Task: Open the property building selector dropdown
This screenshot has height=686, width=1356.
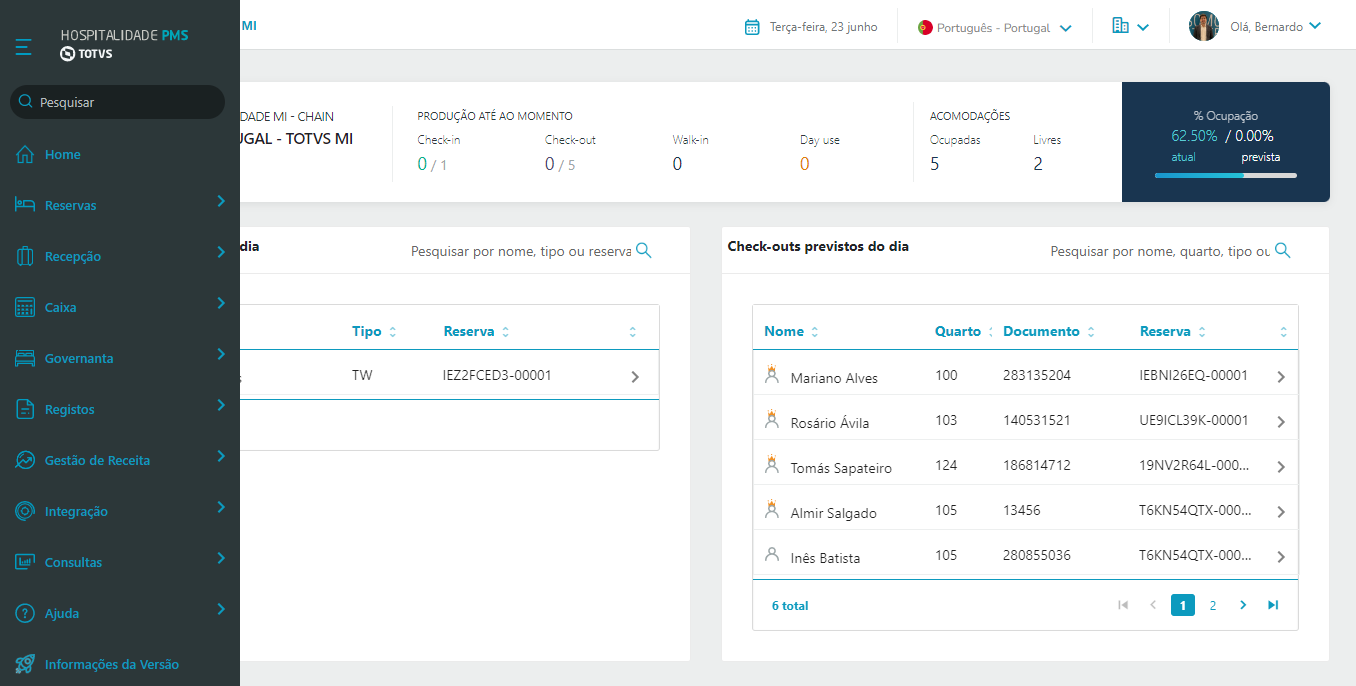Action: pos(1130,27)
